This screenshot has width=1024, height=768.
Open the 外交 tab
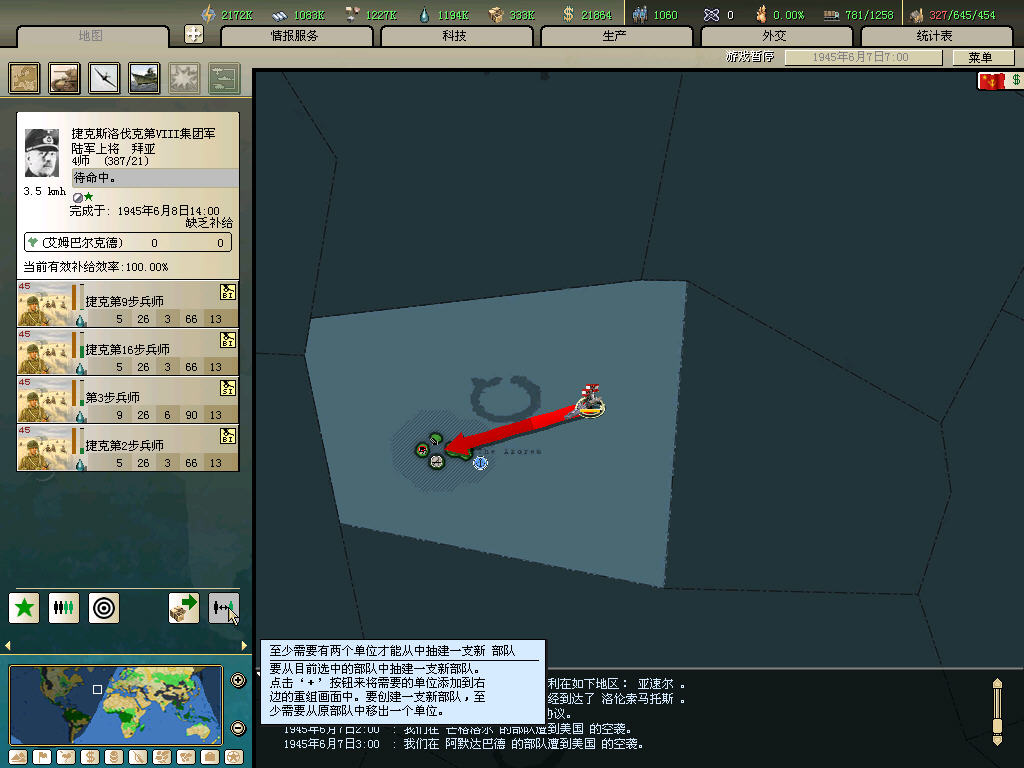coord(775,36)
